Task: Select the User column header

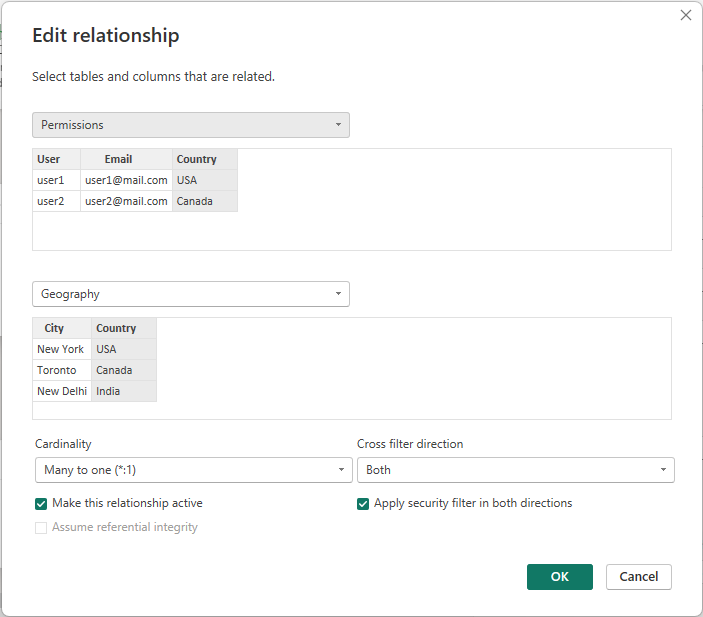Action: click(x=49, y=159)
